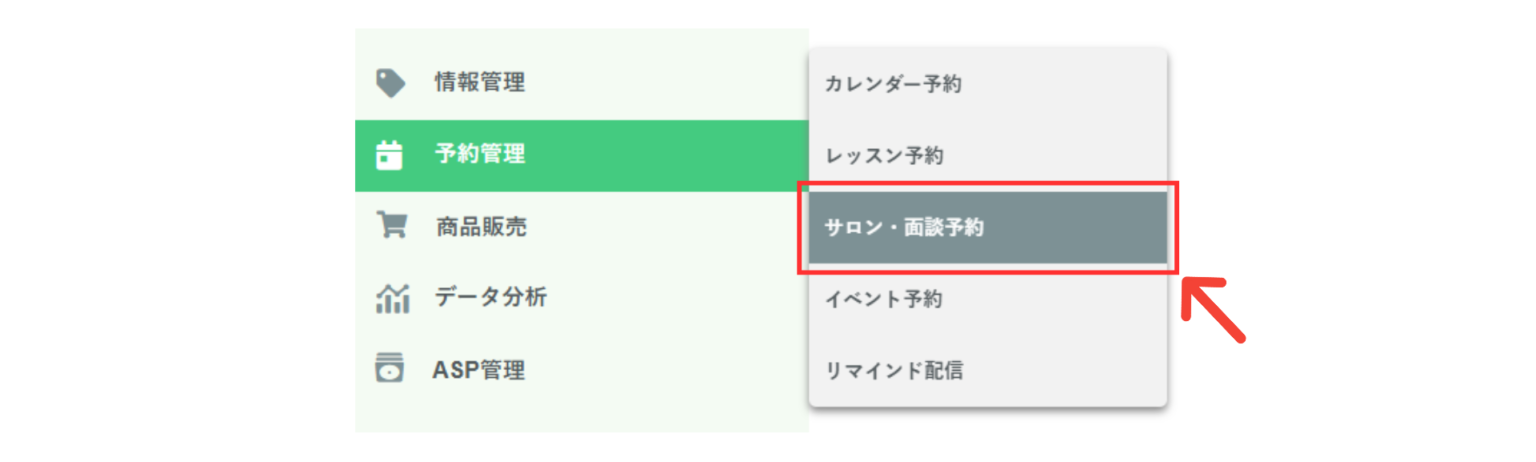Click the submenu item outlined in red

pos(987,228)
